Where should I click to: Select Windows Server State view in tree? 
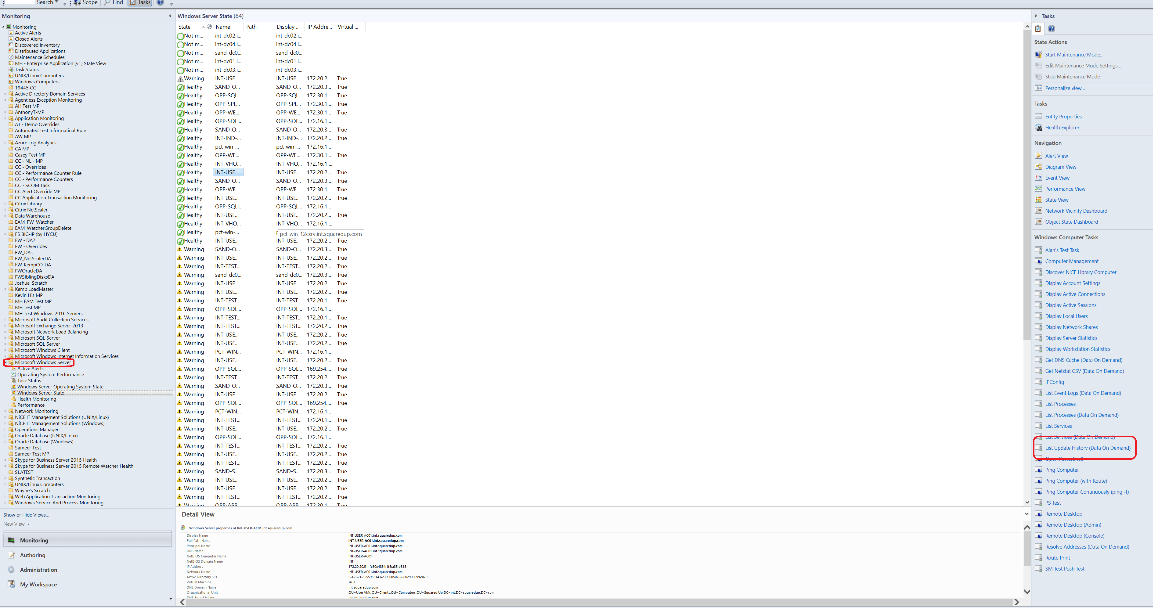40,393
